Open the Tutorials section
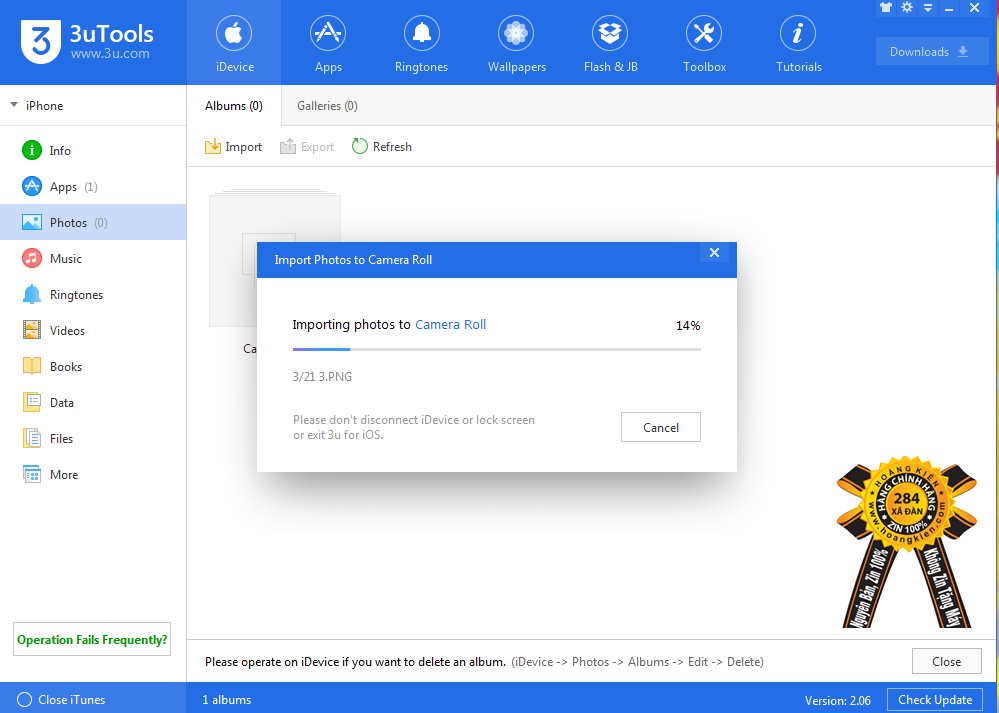 [x=798, y=43]
